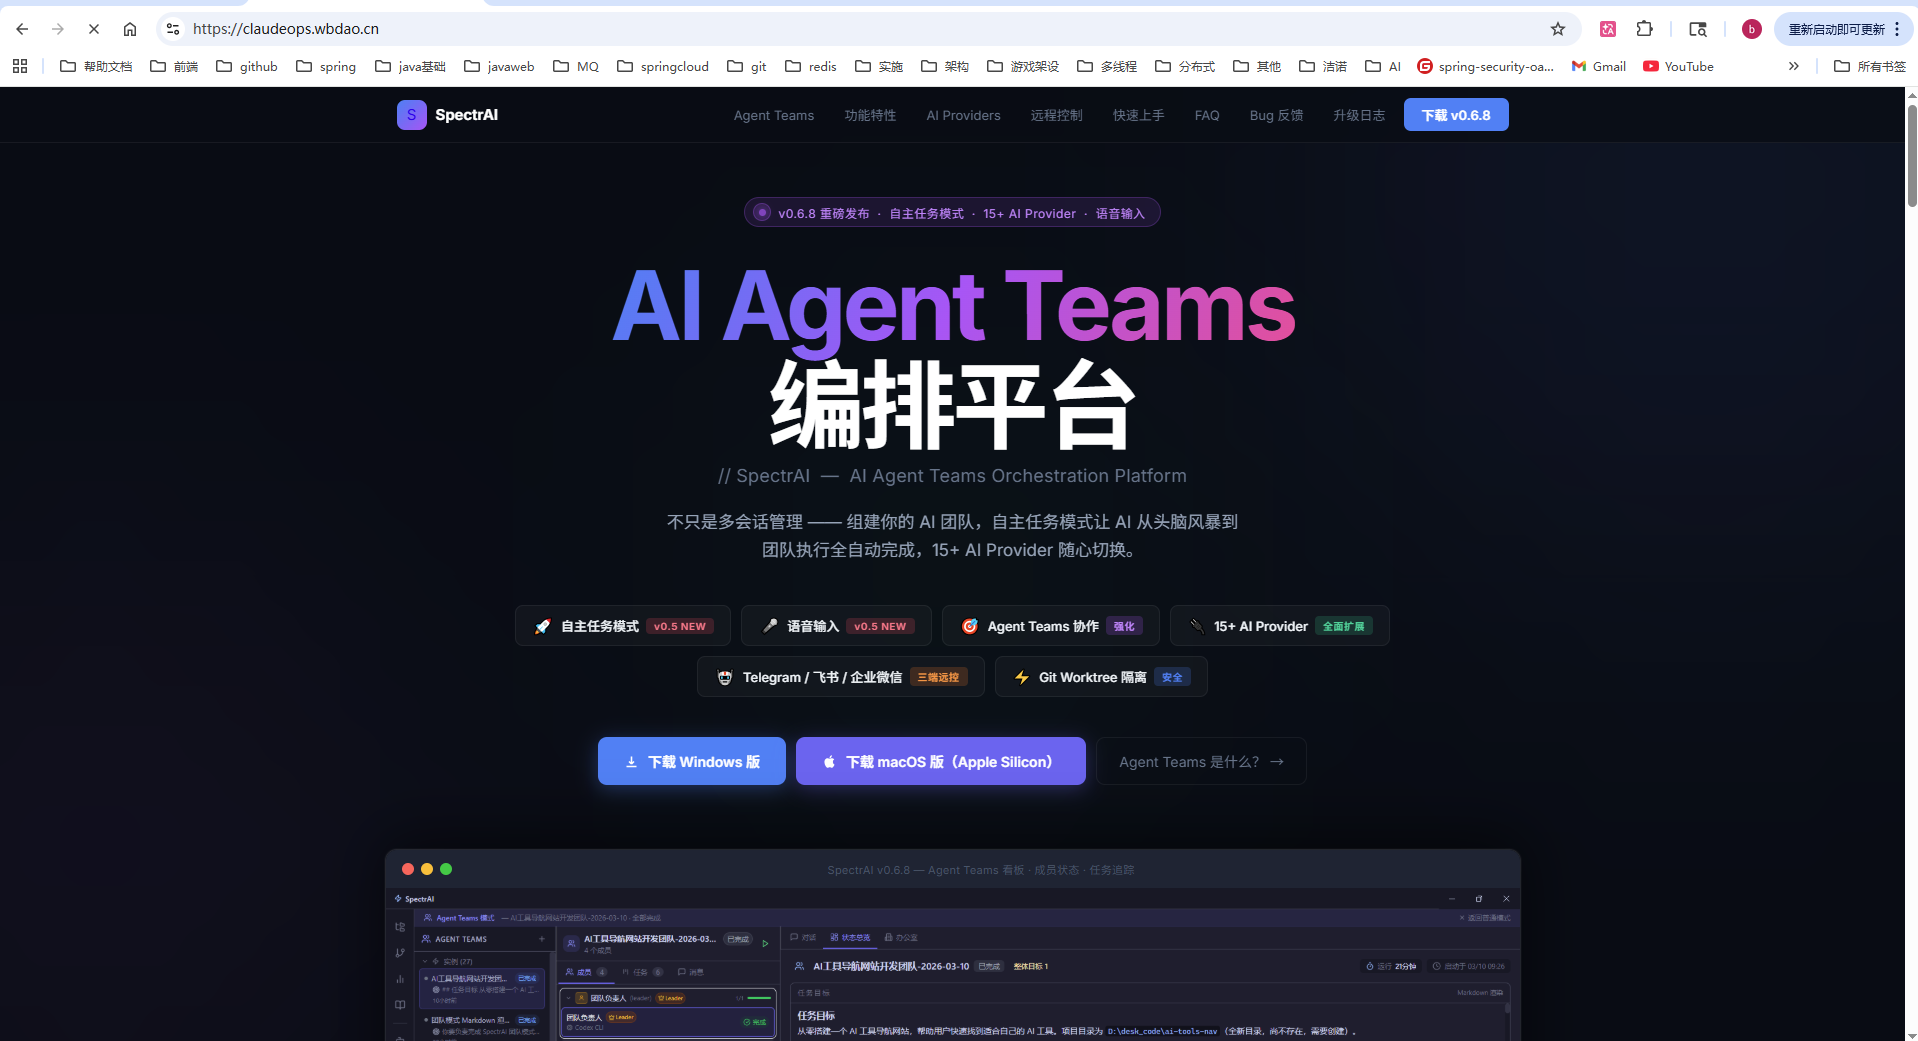1918x1041 pixels.
Task: Open the browser home page icon
Action: (130, 29)
